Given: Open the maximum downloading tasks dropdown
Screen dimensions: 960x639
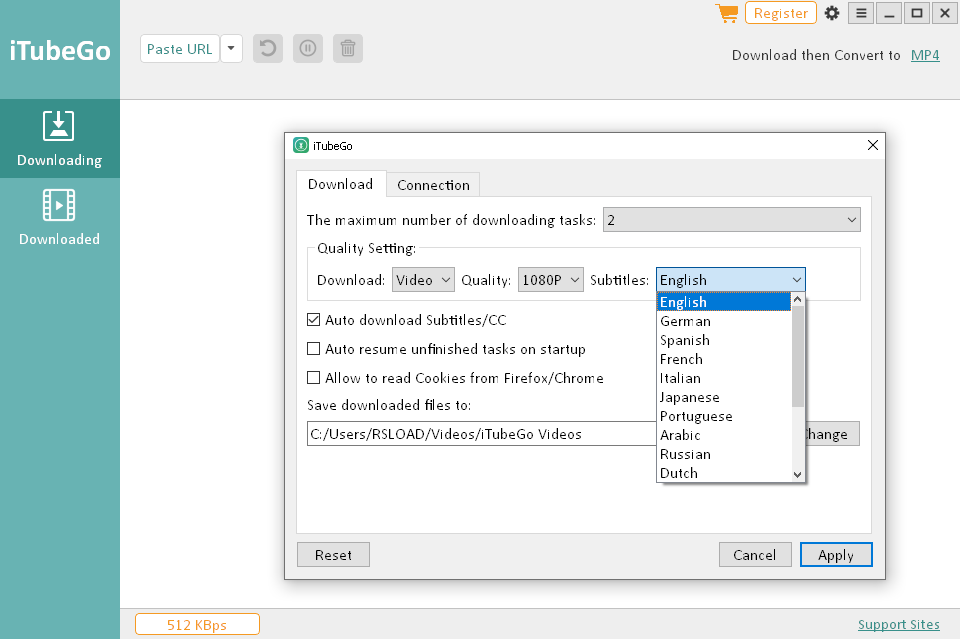Looking at the screenshot, I should click(732, 220).
